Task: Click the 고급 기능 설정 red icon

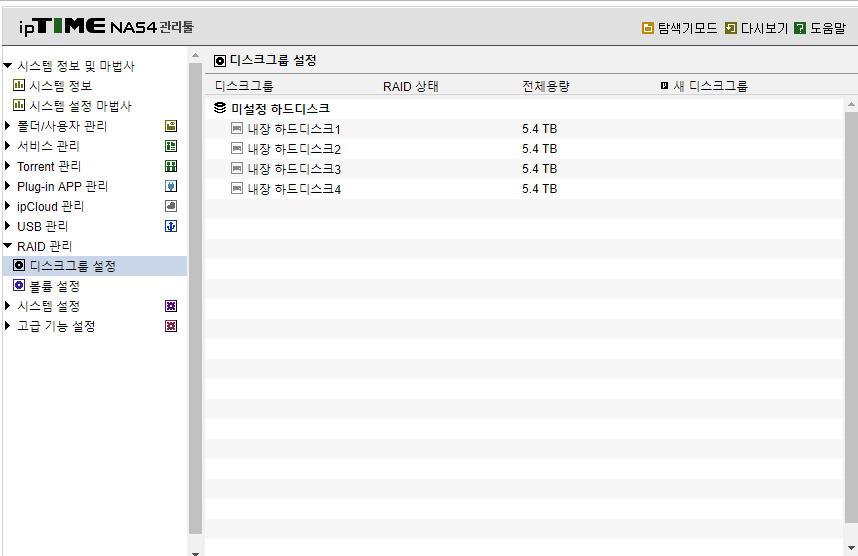Action: pyautogui.click(x=171, y=327)
